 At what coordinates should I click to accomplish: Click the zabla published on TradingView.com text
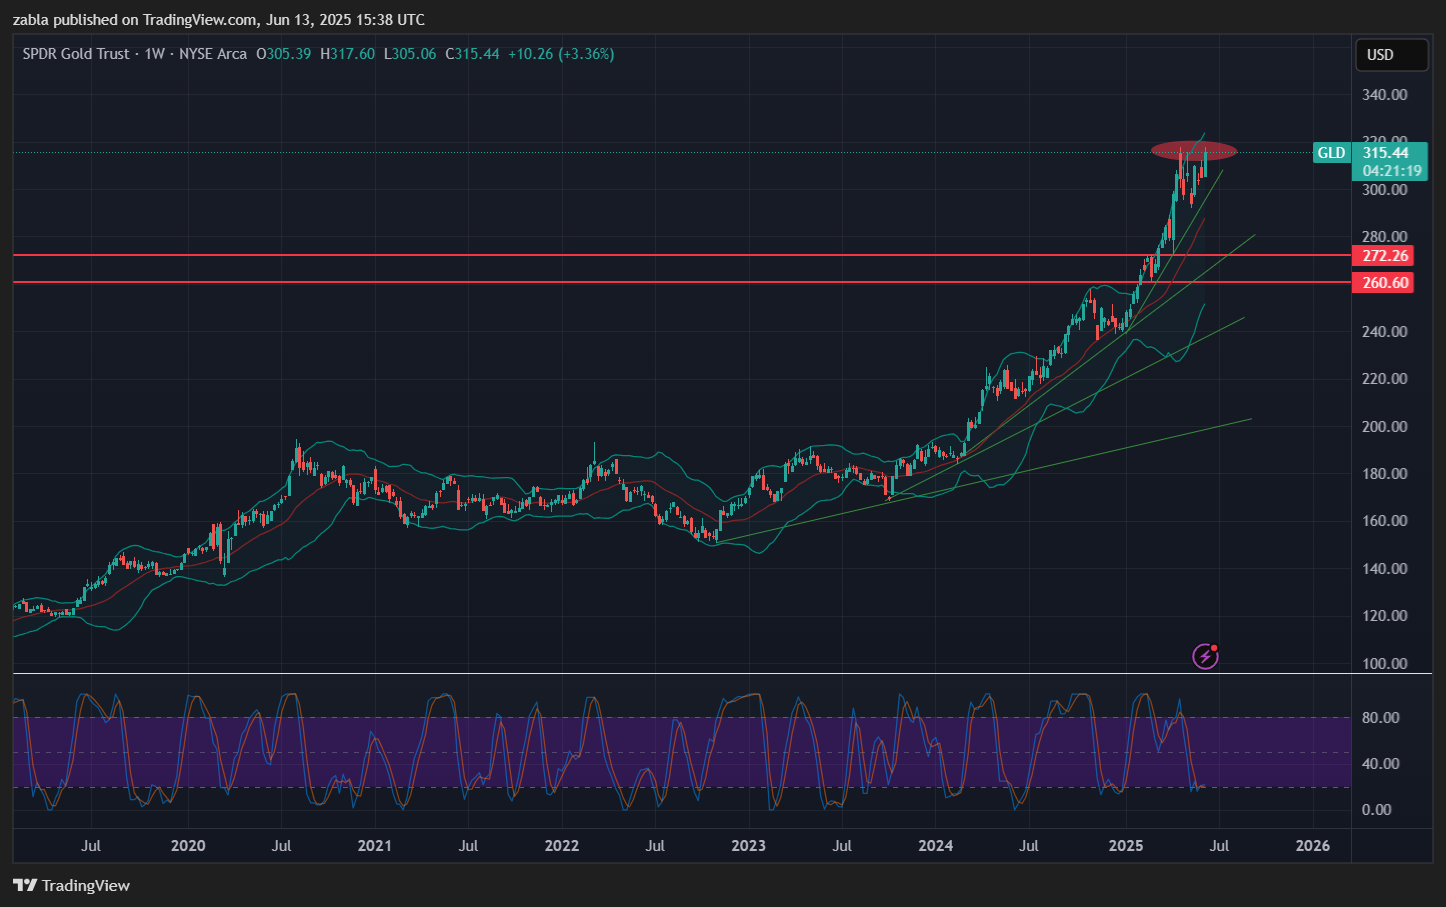click(218, 20)
